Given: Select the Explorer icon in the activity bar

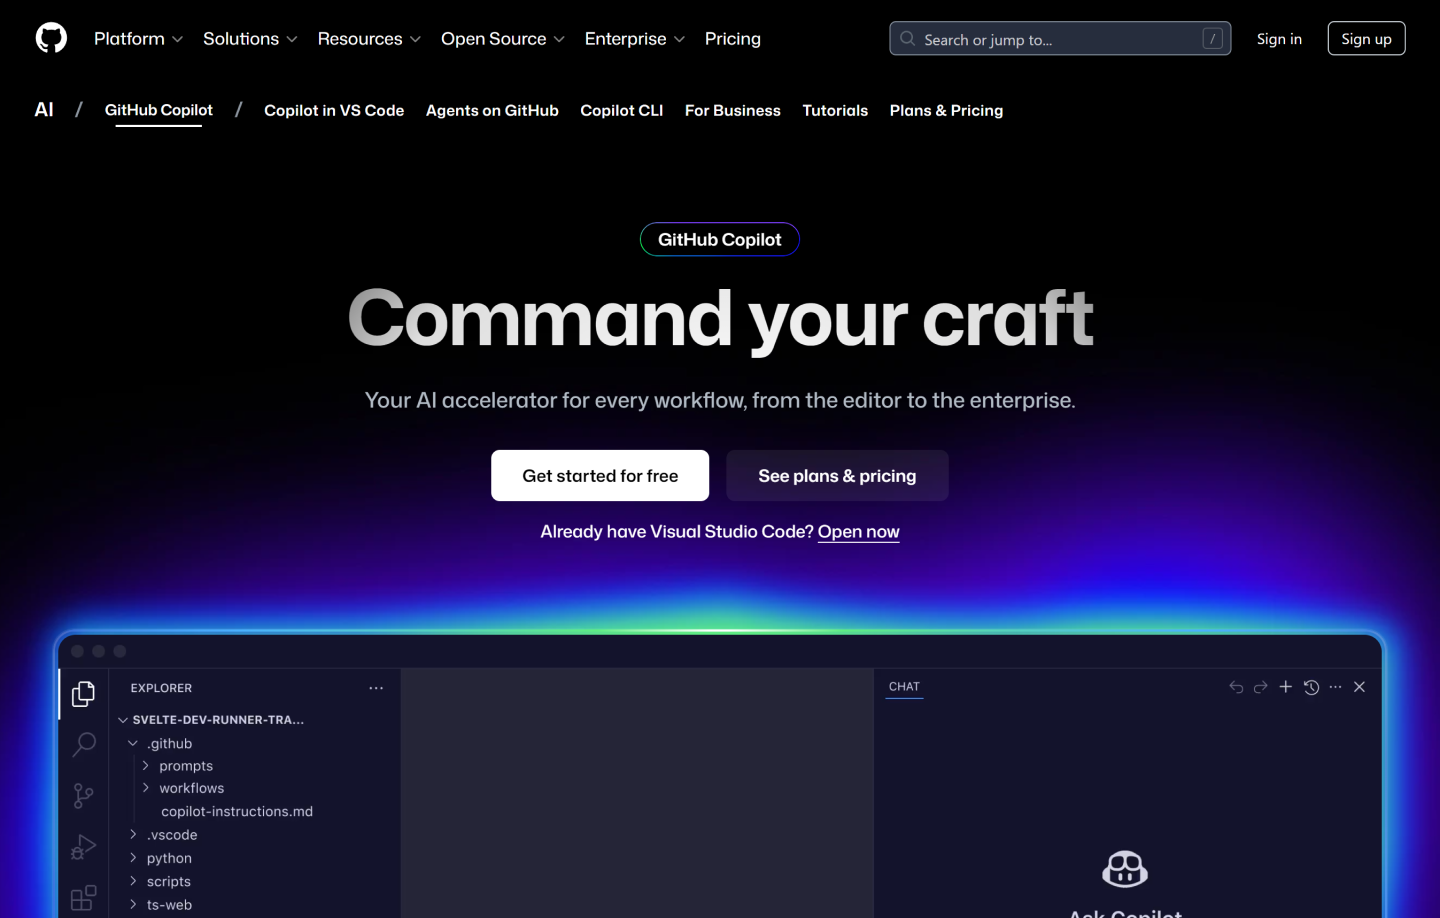Looking at the screenshot, I should pos(83,693).
